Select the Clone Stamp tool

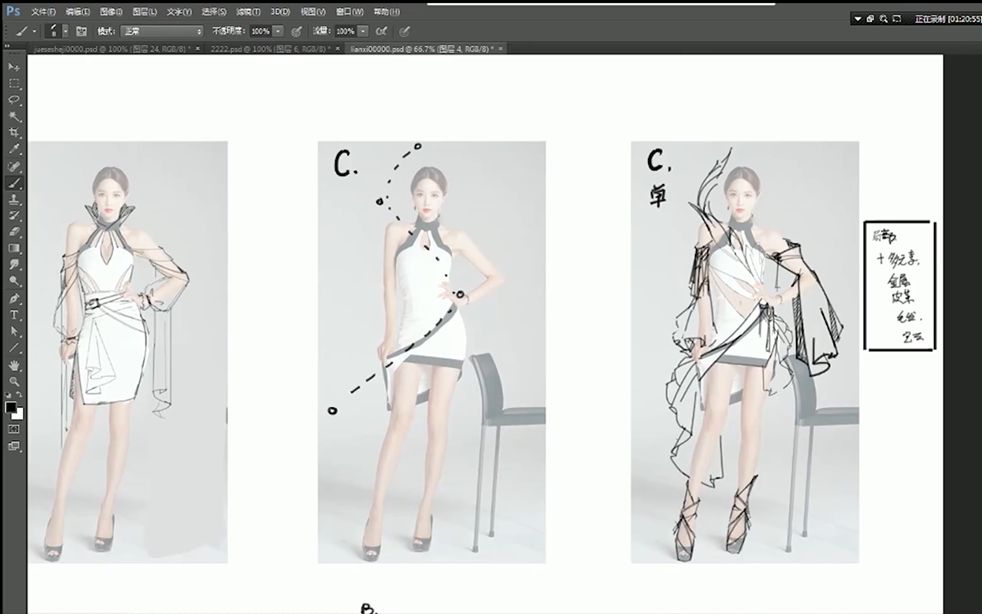point(13,198)
